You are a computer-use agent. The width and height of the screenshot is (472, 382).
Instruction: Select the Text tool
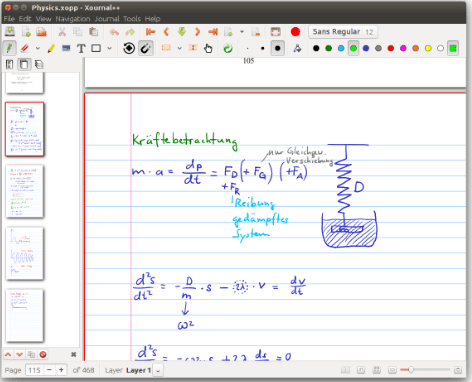click(x=81, y=49)
